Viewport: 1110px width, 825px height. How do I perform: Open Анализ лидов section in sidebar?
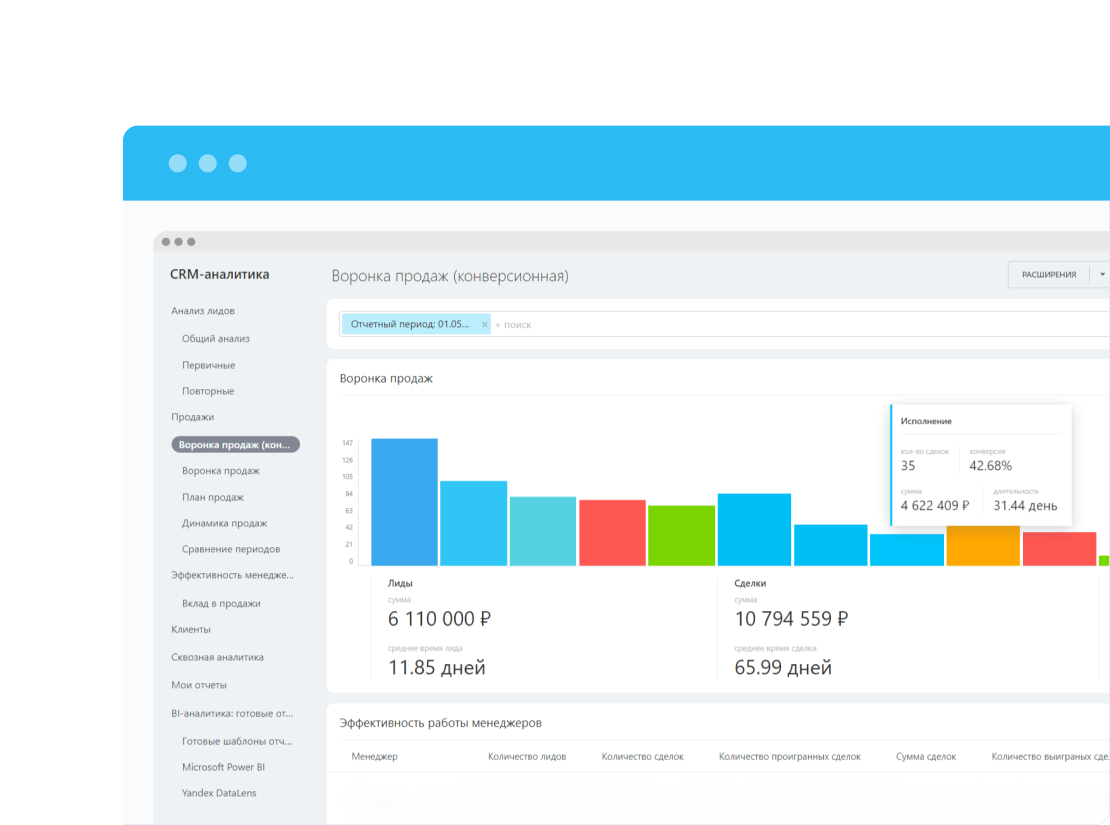(x=202, y=311)
